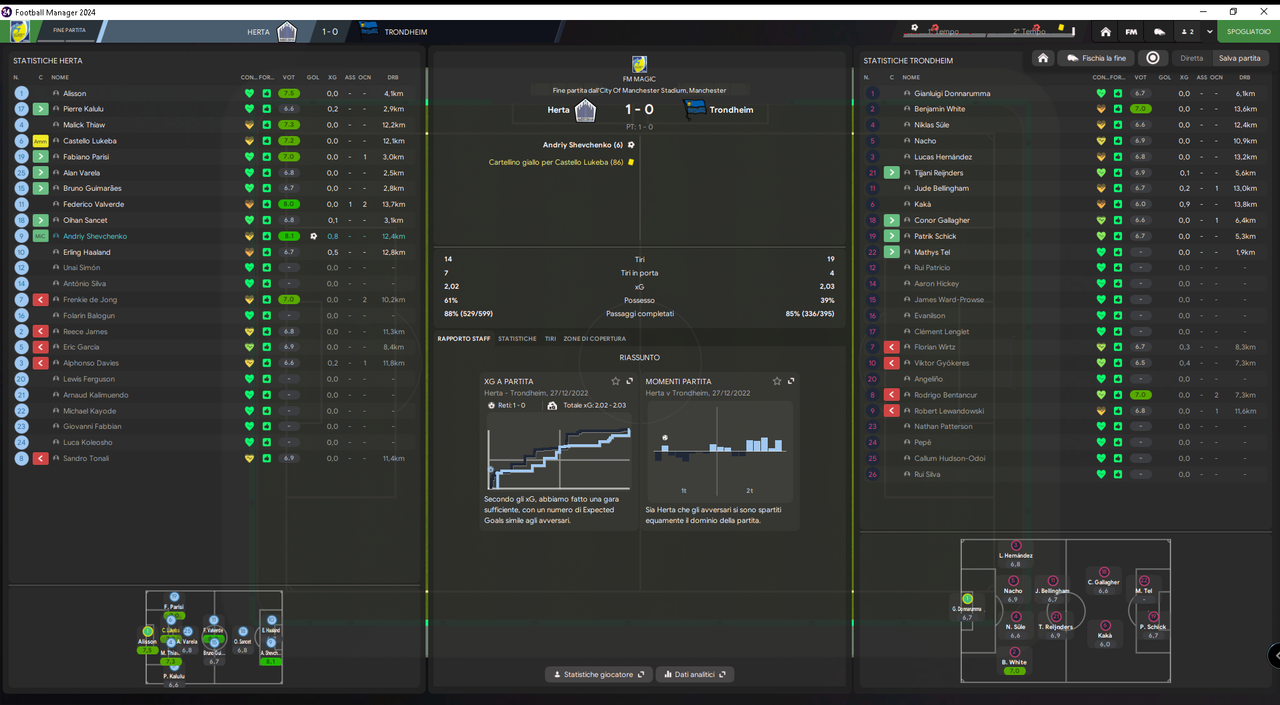Viewport: 1280px width, 705px height.
Task: Open the Rapporto Staff tab
Action: (x=464, y=339)
